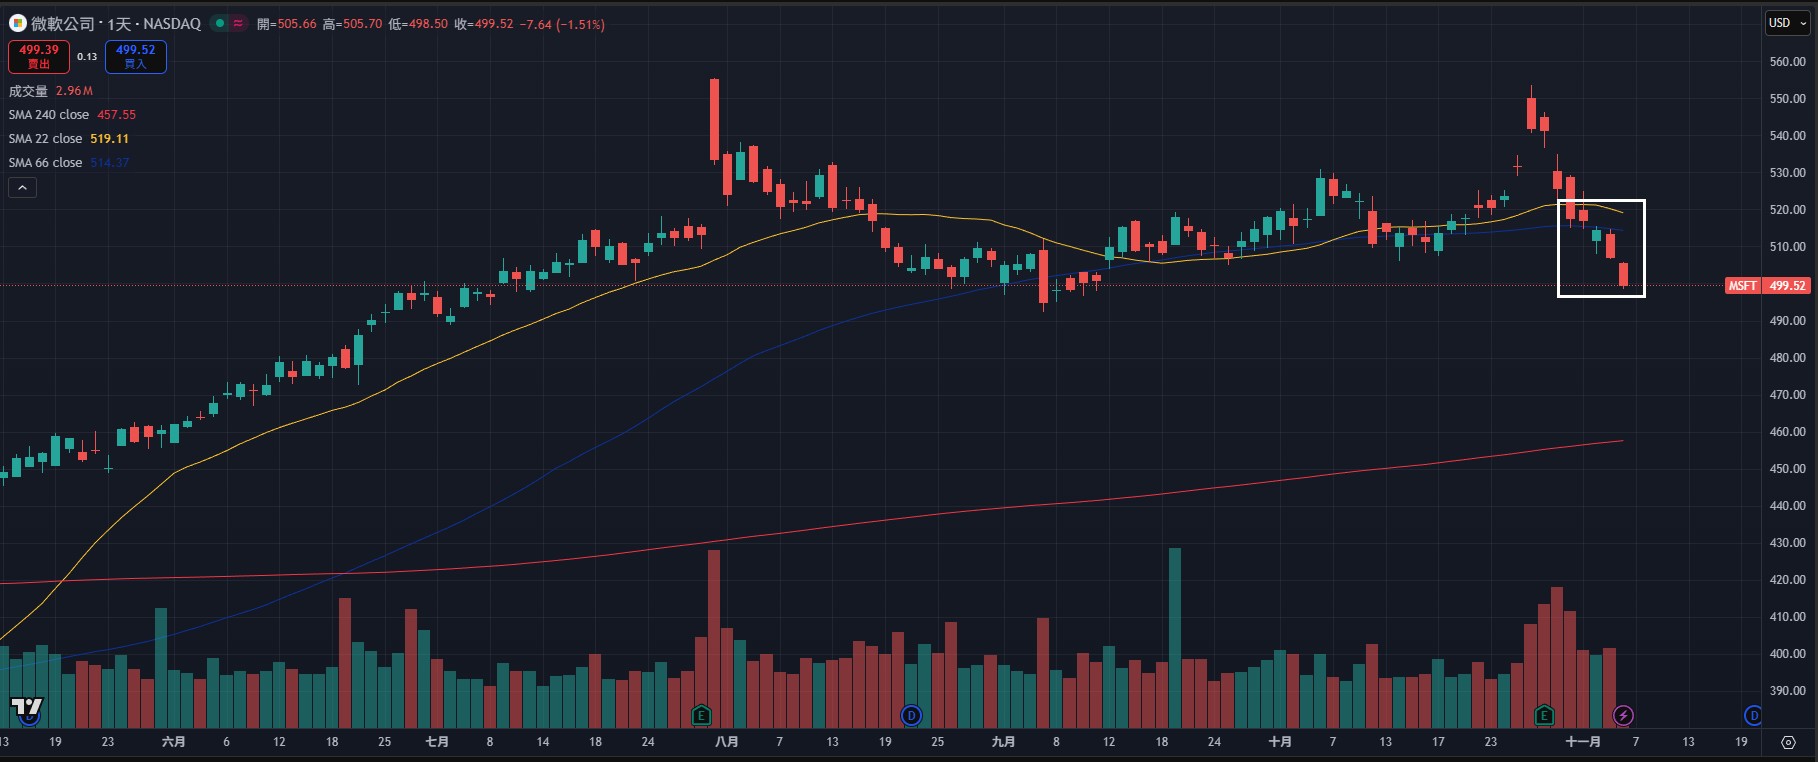Click the 微軟公司 symbol title in the legend
The image size is (1818, 762).
[x=63, y=23]
